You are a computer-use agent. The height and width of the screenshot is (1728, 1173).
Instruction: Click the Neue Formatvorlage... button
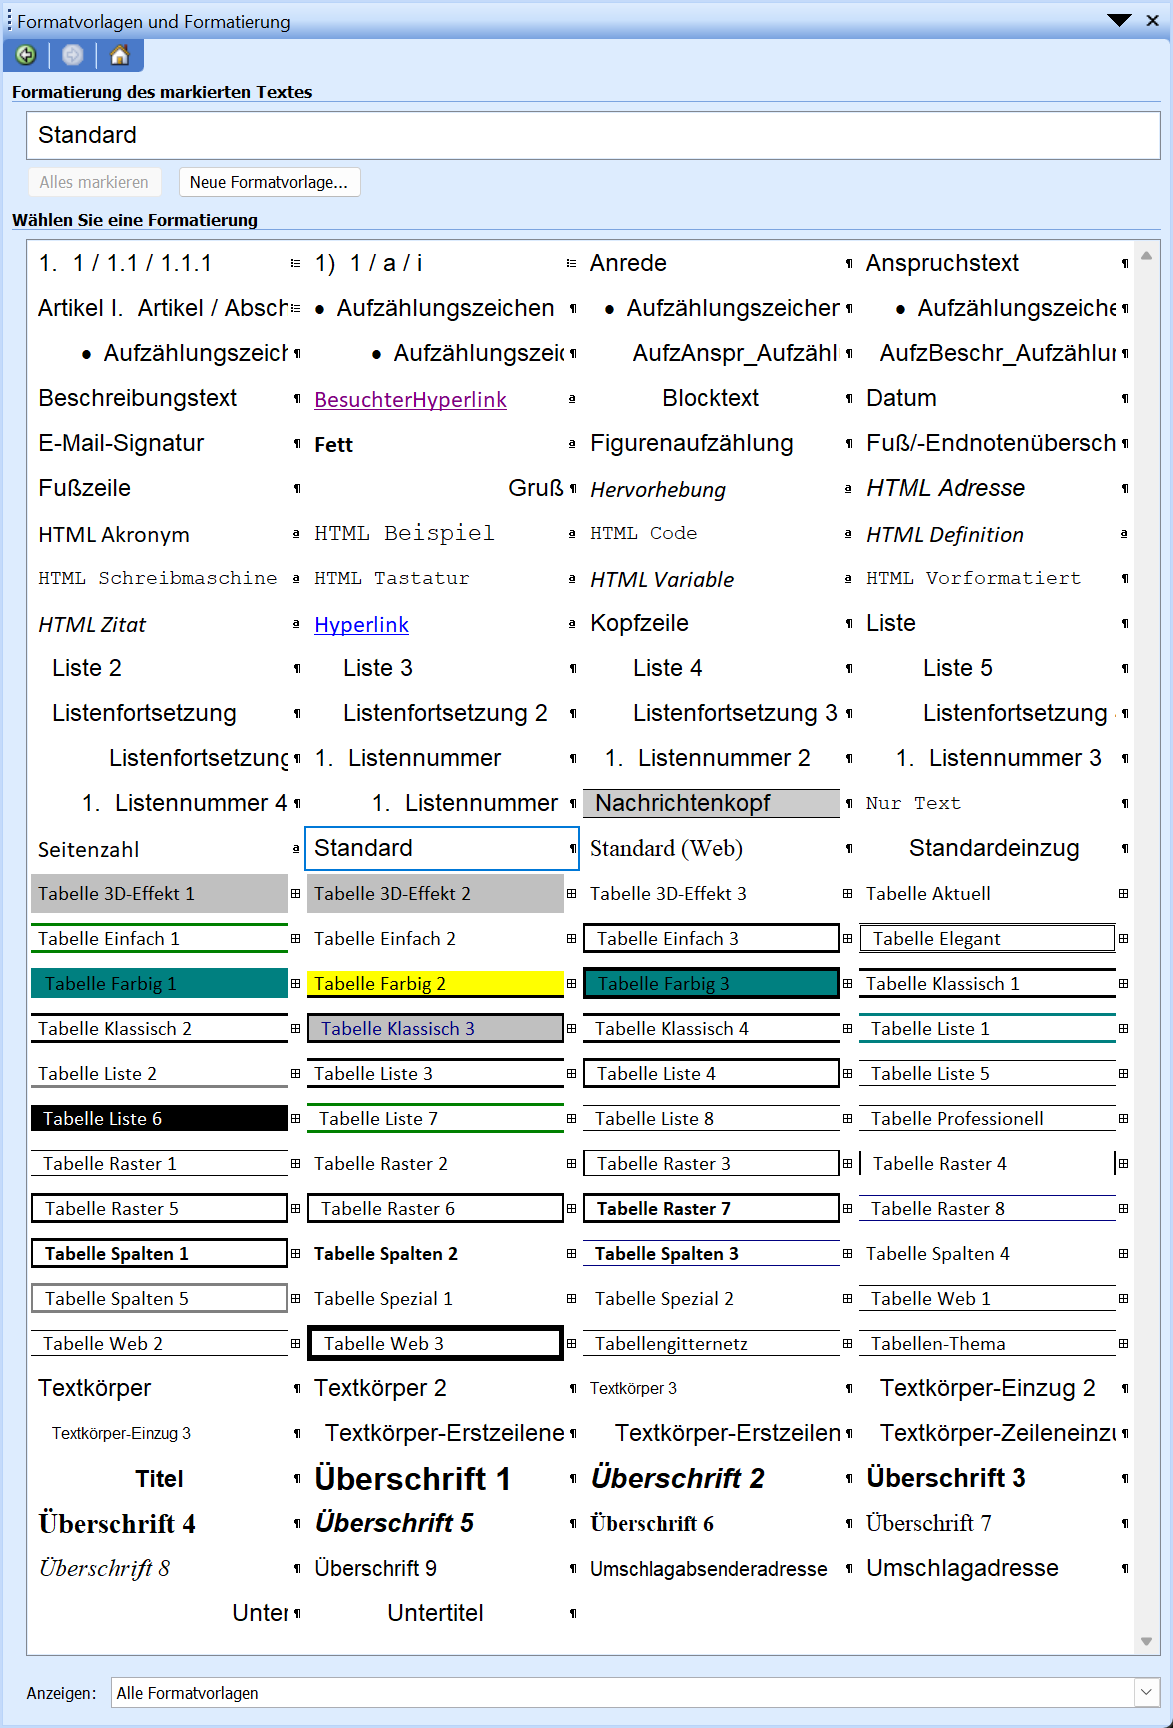point(269,182)
